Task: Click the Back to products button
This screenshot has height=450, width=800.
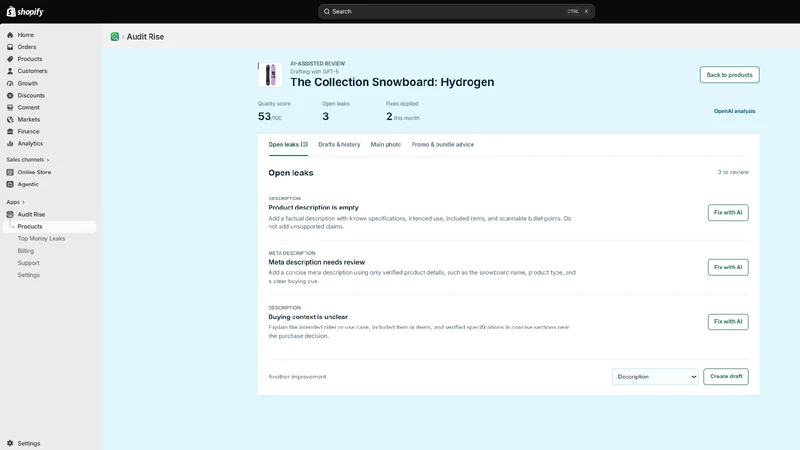Action: click(730, 75)
